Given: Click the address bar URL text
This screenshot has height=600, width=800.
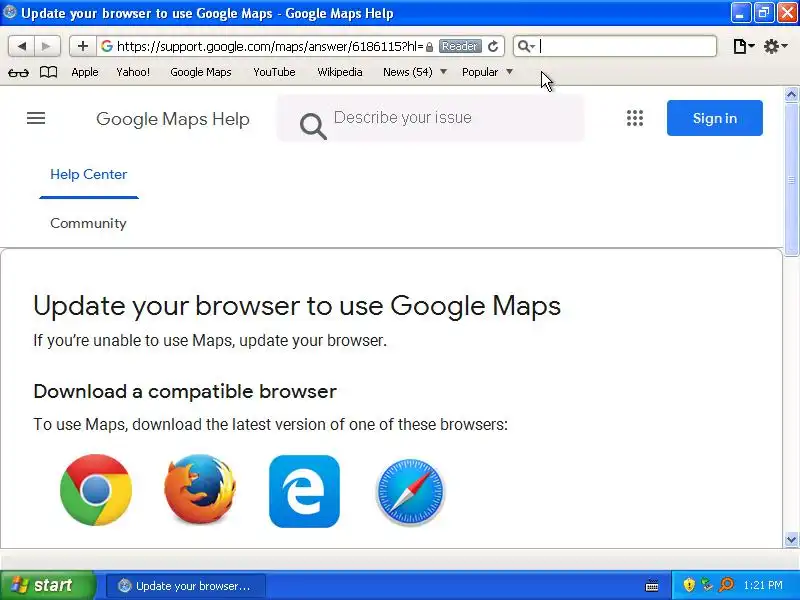Looking at the screenshot, I should (270, 46).
